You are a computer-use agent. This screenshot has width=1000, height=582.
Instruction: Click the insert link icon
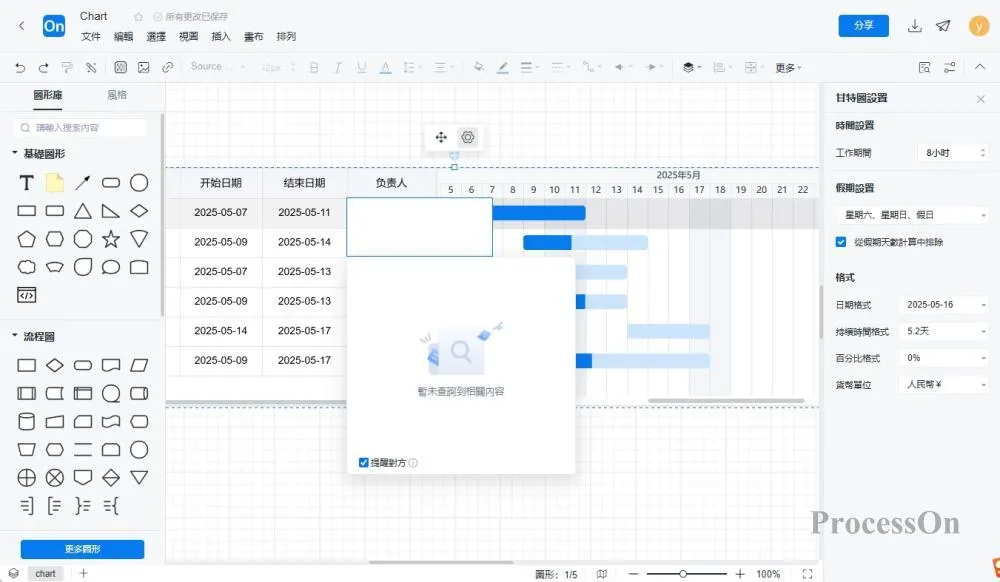click(x=167, y=67)
